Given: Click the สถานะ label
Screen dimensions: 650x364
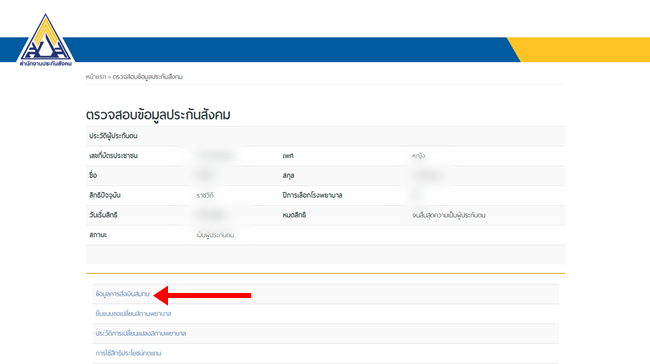Looking at the screenshot, I should click(98, 235).
